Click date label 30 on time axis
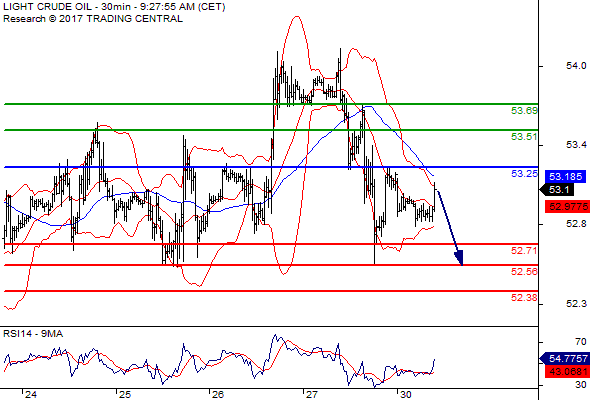The width and height of the screenshot is (590, 400). (x=406, y=395)
